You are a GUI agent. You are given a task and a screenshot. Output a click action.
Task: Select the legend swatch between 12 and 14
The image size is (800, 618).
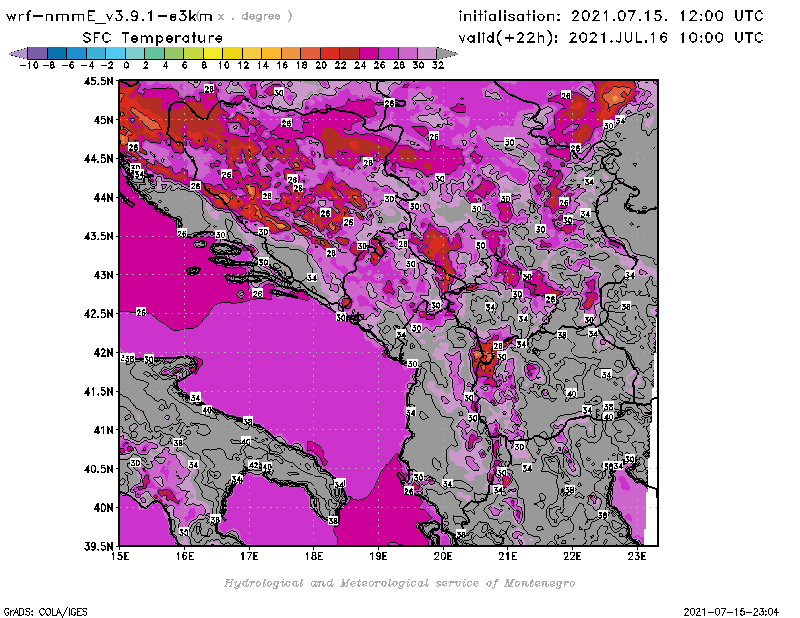[x=252, y=53]
